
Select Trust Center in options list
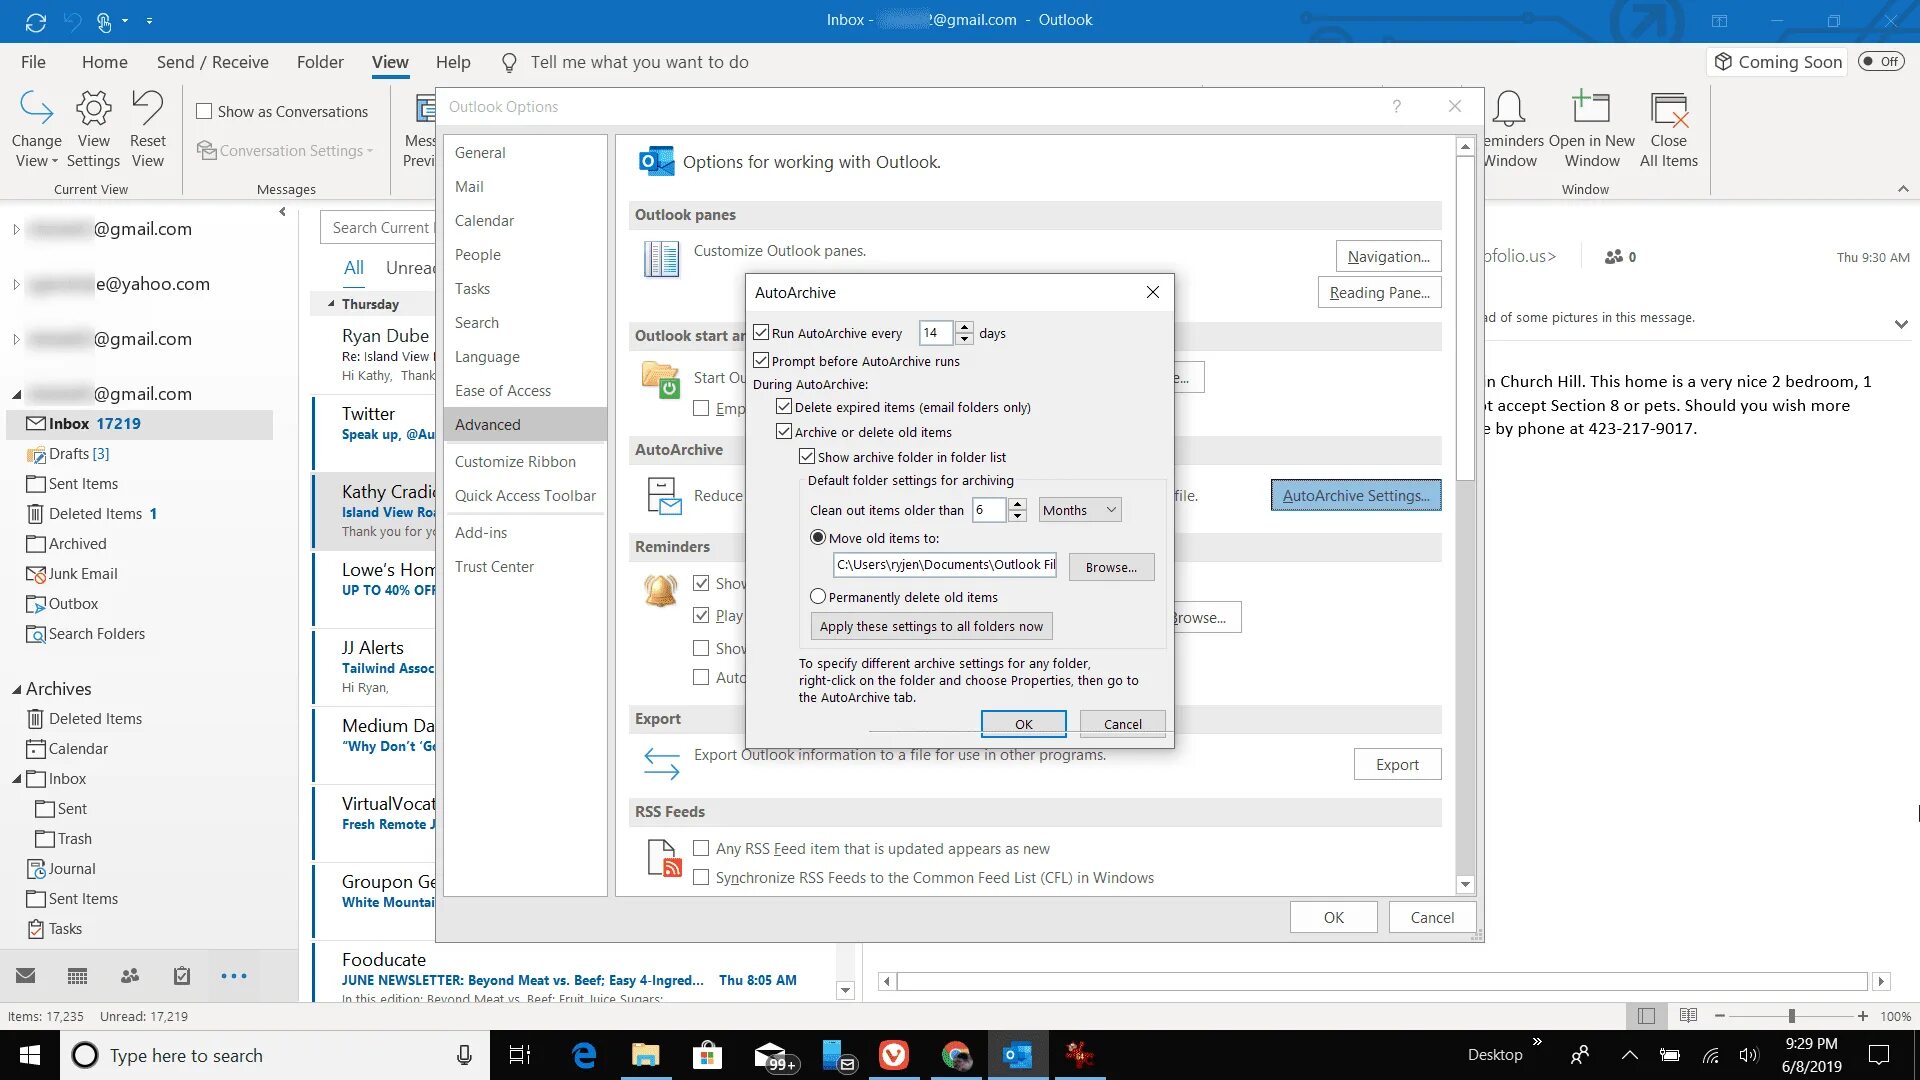[x=494, y=567]
